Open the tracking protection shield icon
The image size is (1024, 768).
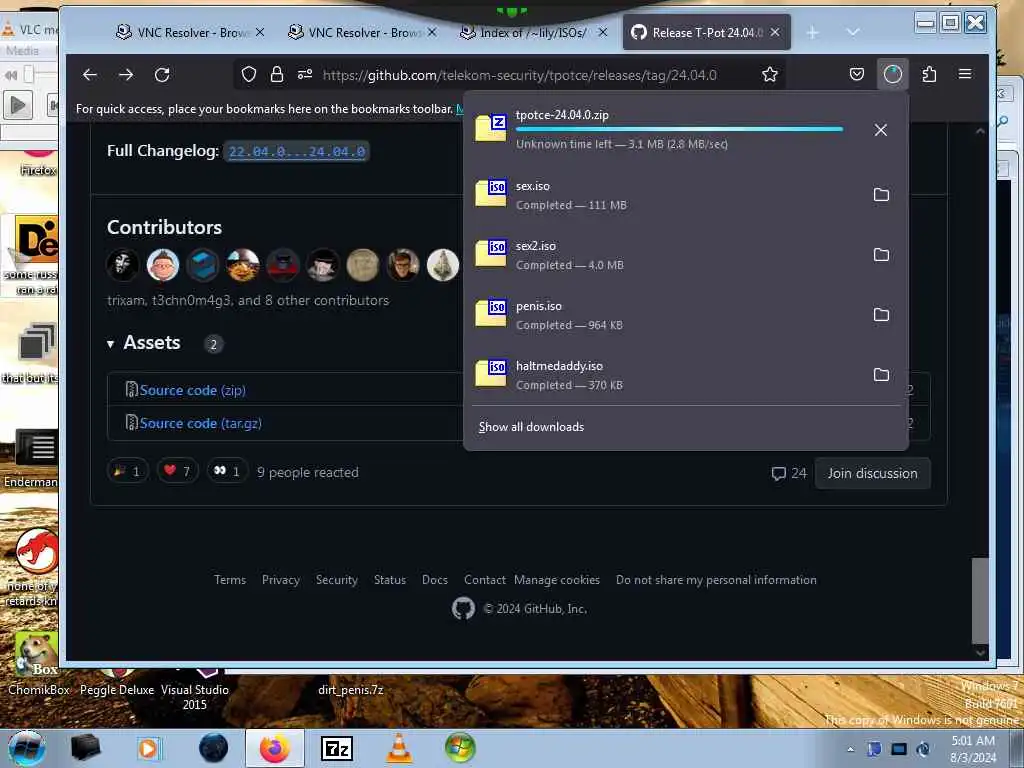249,74
